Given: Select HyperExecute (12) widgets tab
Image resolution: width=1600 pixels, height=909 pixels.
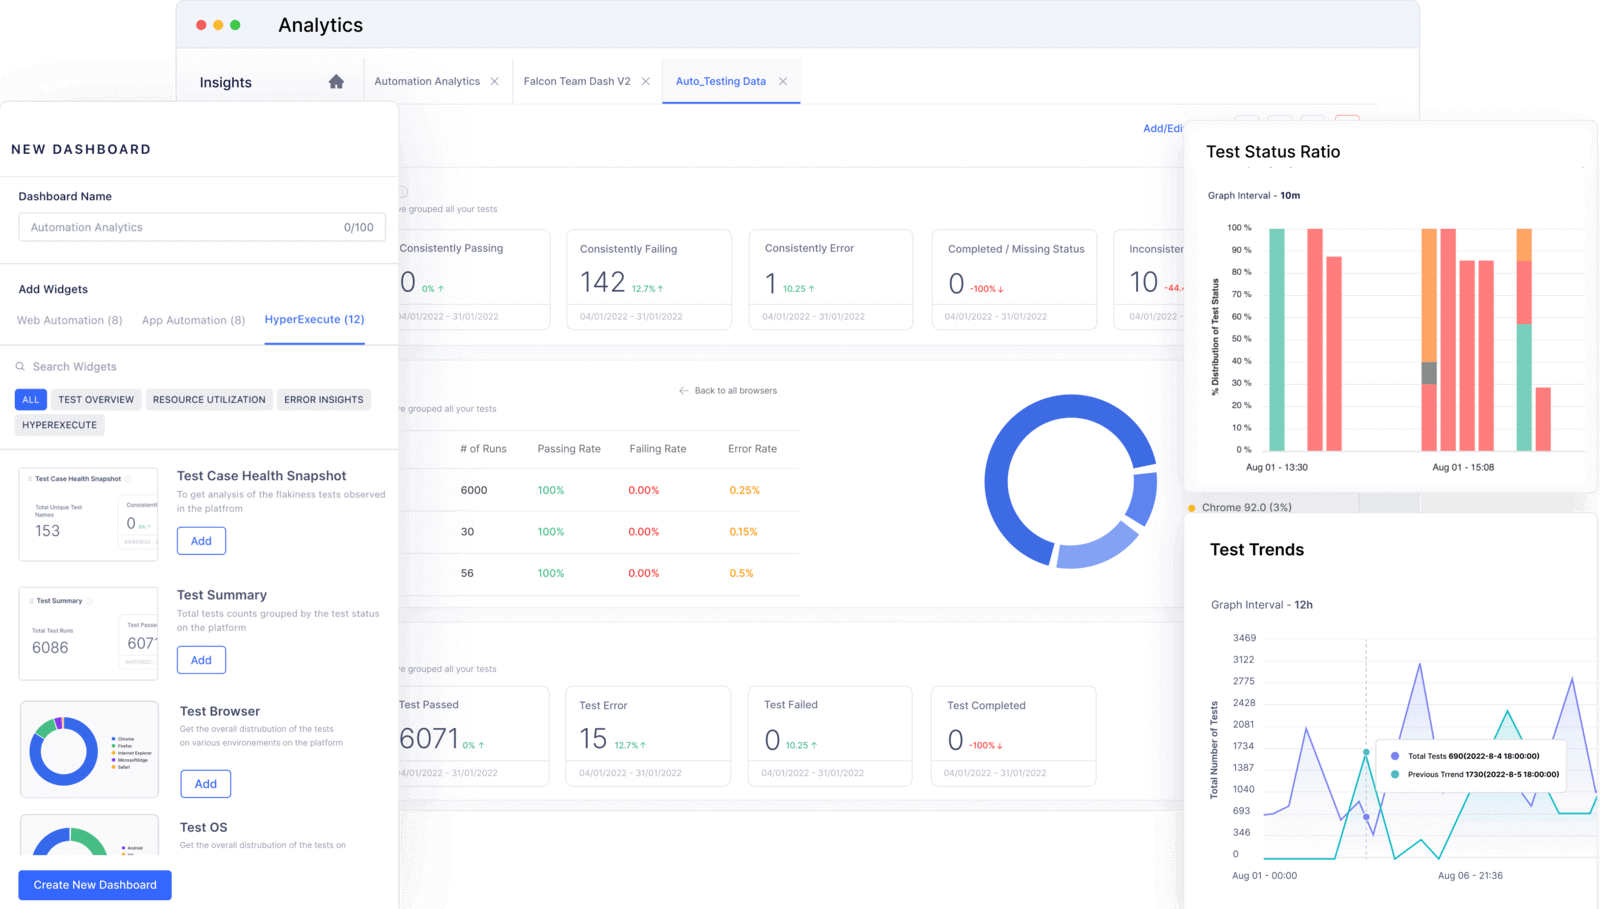Looking at the screenshot, I should [x=314, y=320].
